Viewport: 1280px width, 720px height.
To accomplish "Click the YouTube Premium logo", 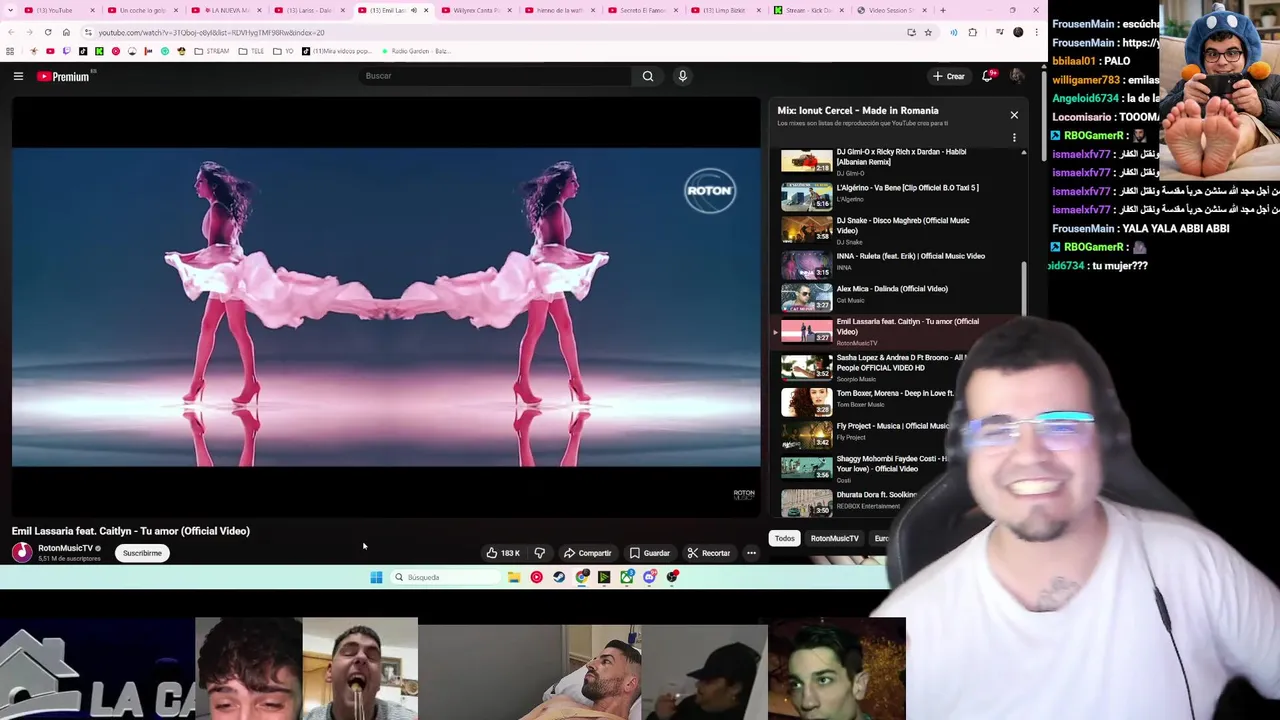I will pyautogui.click(x=64, y=76).
